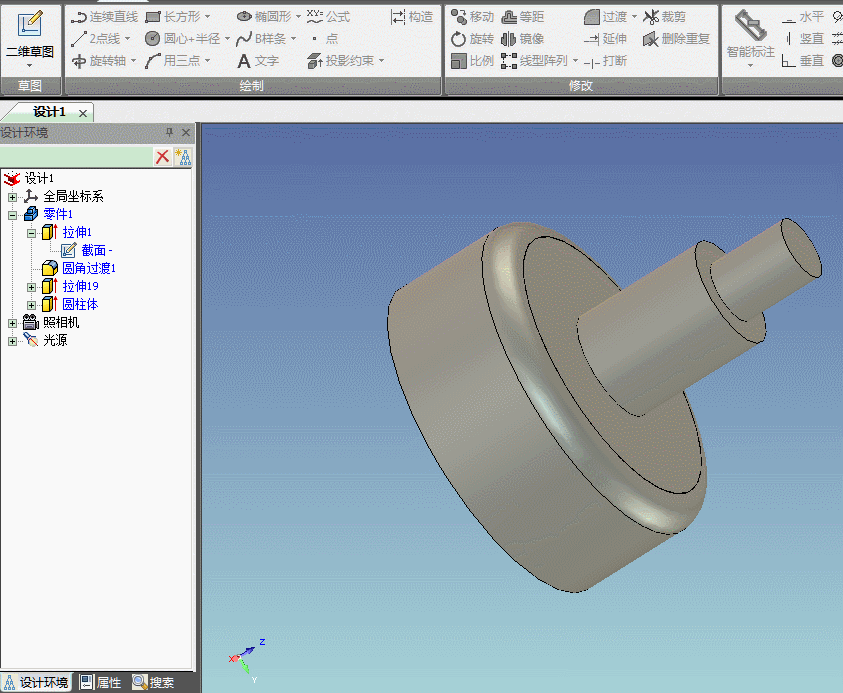Expand the 拉伸19 feature node
Image resolution: width=843 pixels, height=693 pixels.
(31, 287)
